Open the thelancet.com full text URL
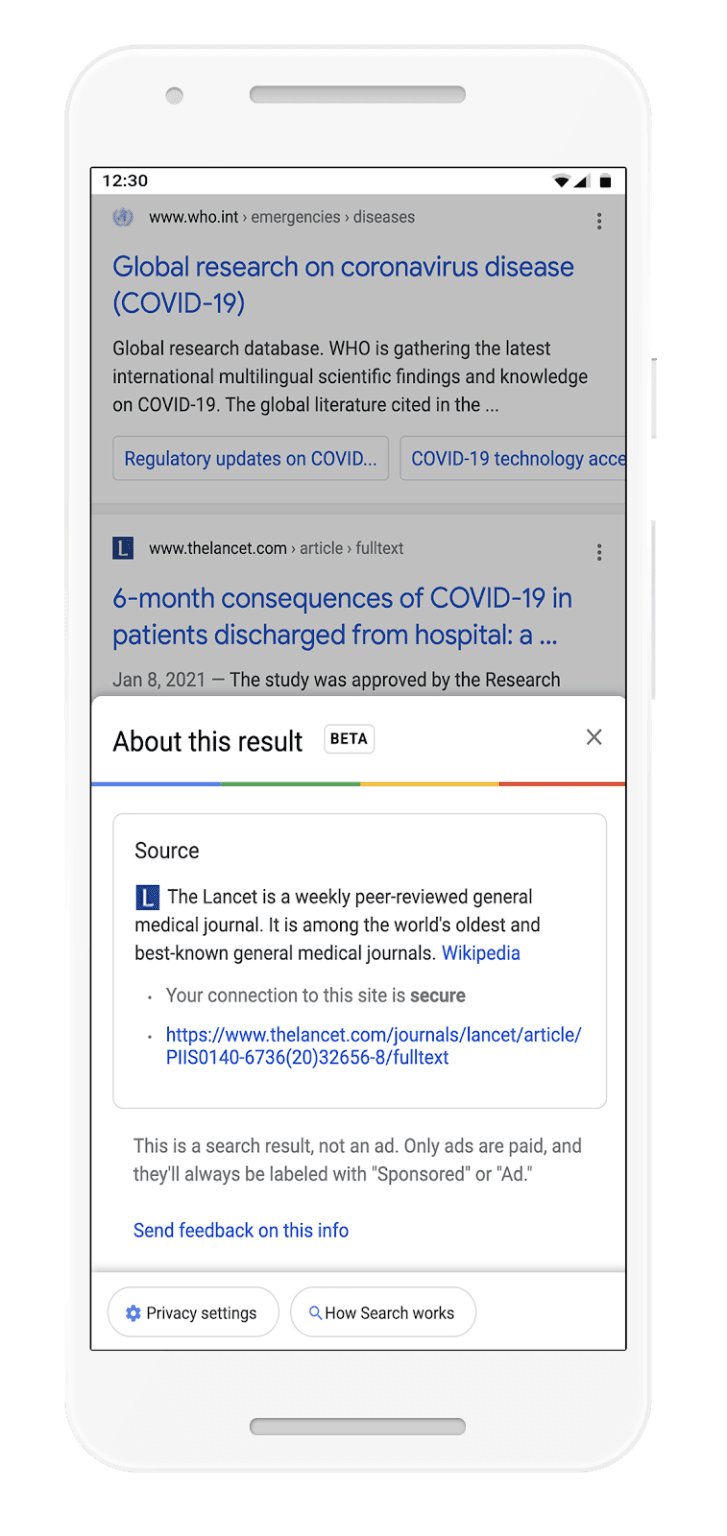The height and width of the screenshot is (1536, 727). pyautogui.click(x=373, y=1046)
